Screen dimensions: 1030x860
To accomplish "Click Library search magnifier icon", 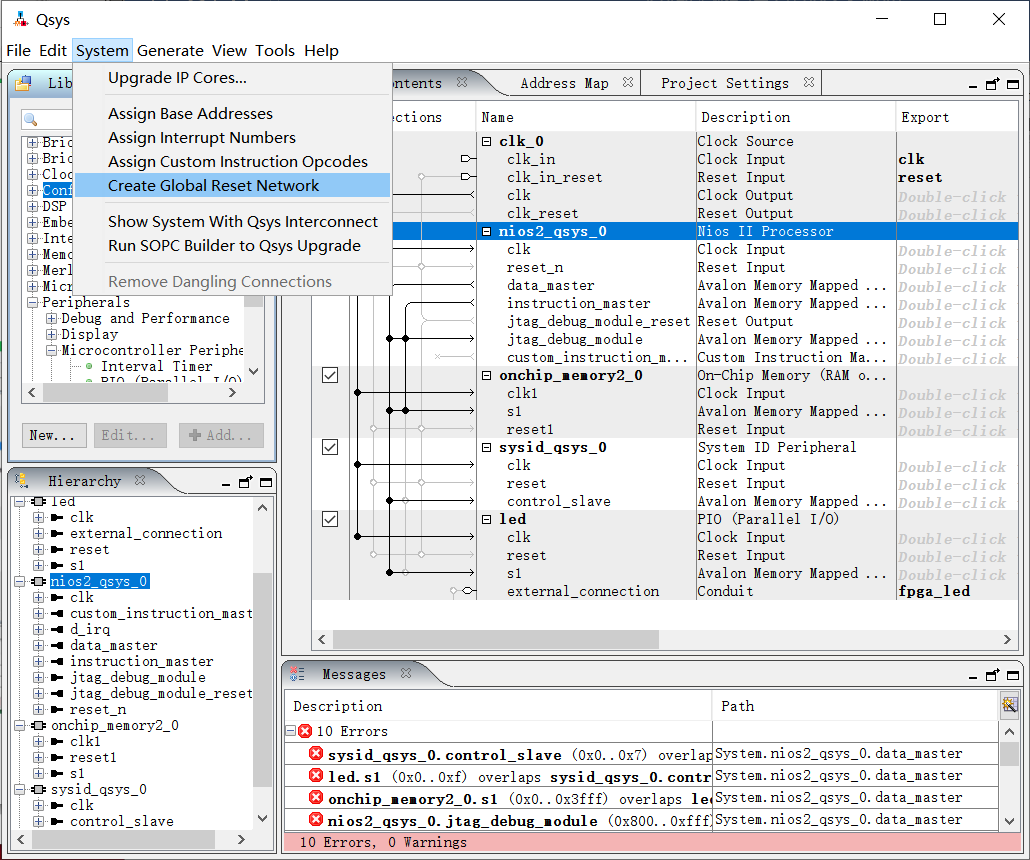I will pyautogui.click(x=31, y=120).
